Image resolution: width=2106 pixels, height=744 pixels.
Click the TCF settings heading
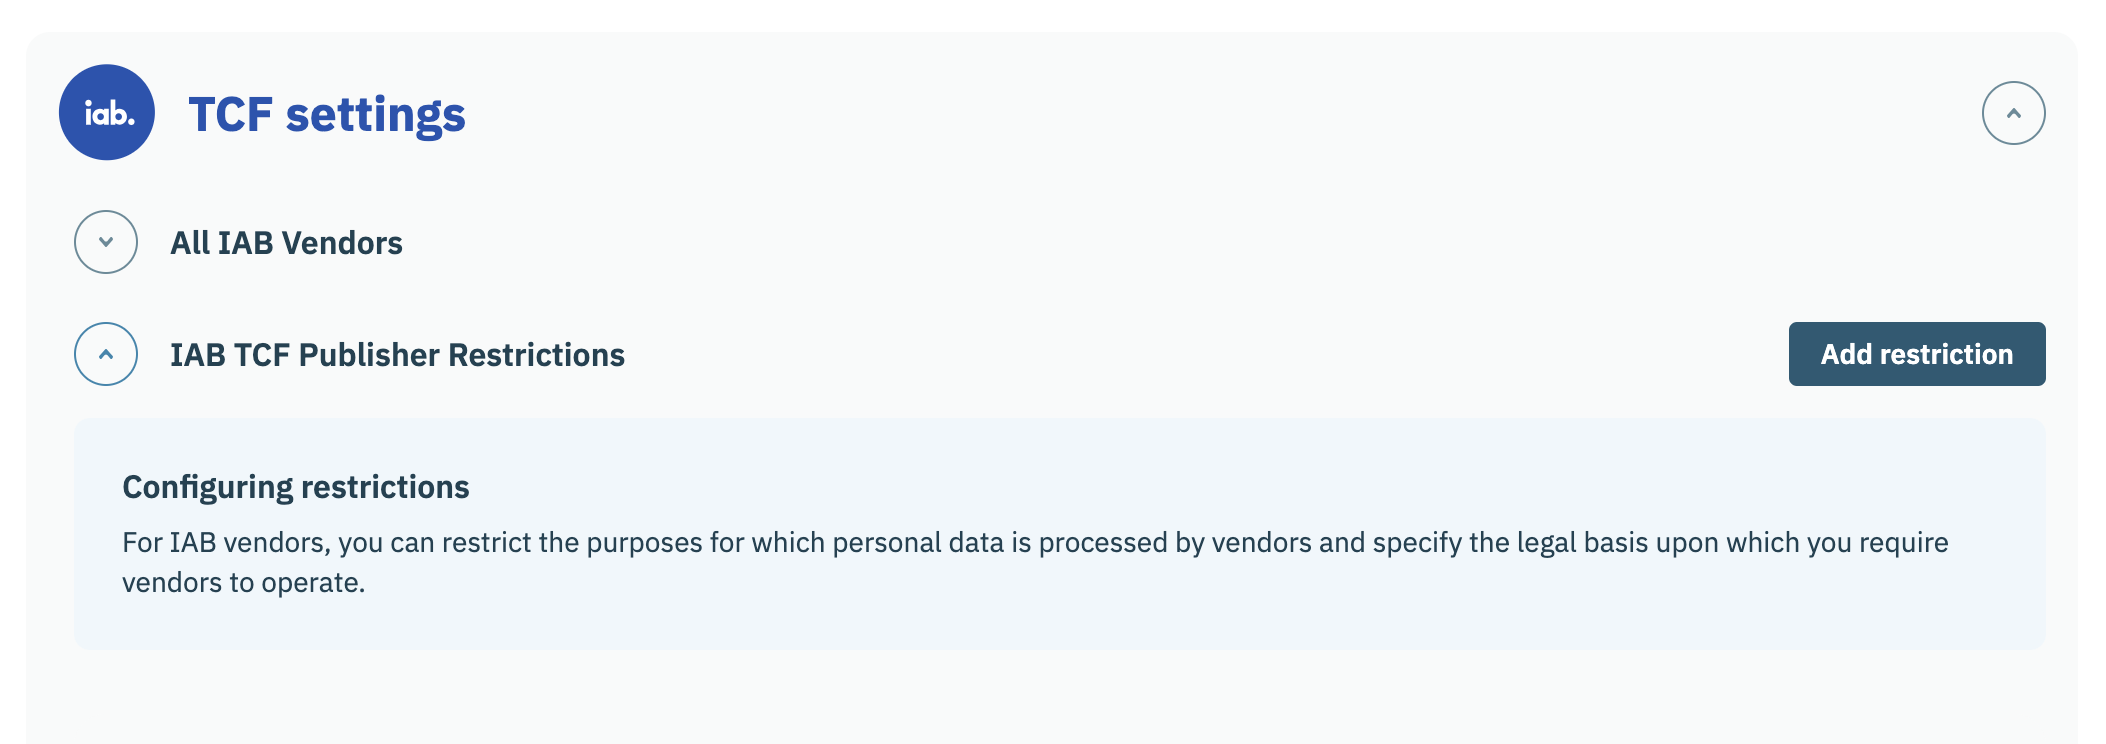point(327,114)
